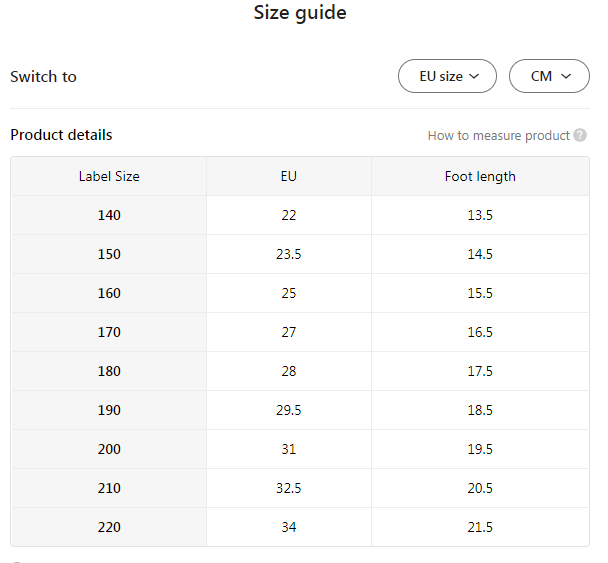Click the label size 200 cell

click(x=109, y=449)
